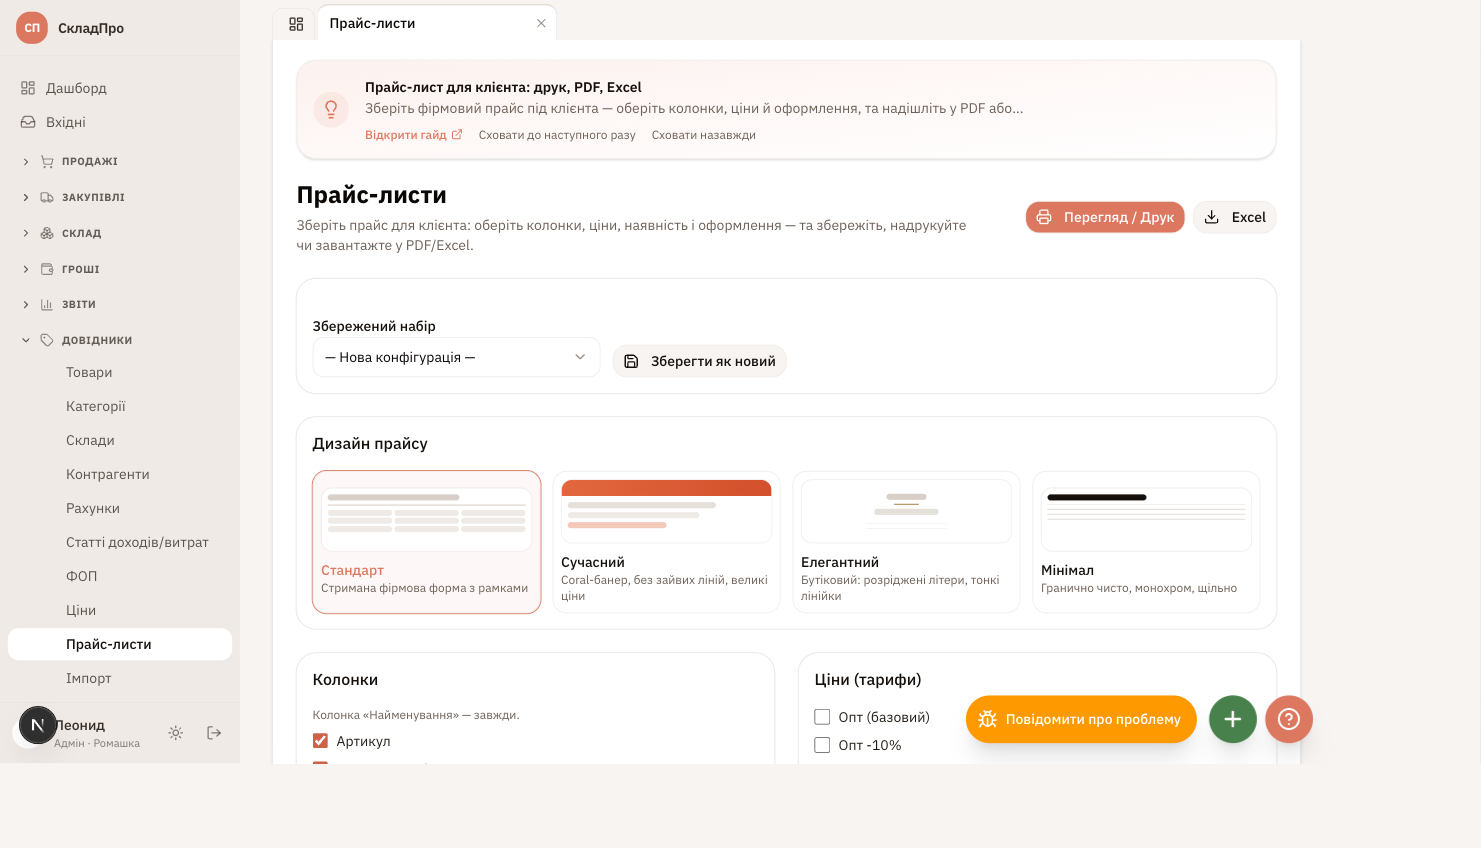
Task: Check the Опт -10% tariff checkbox
Action: coord(822,745)
